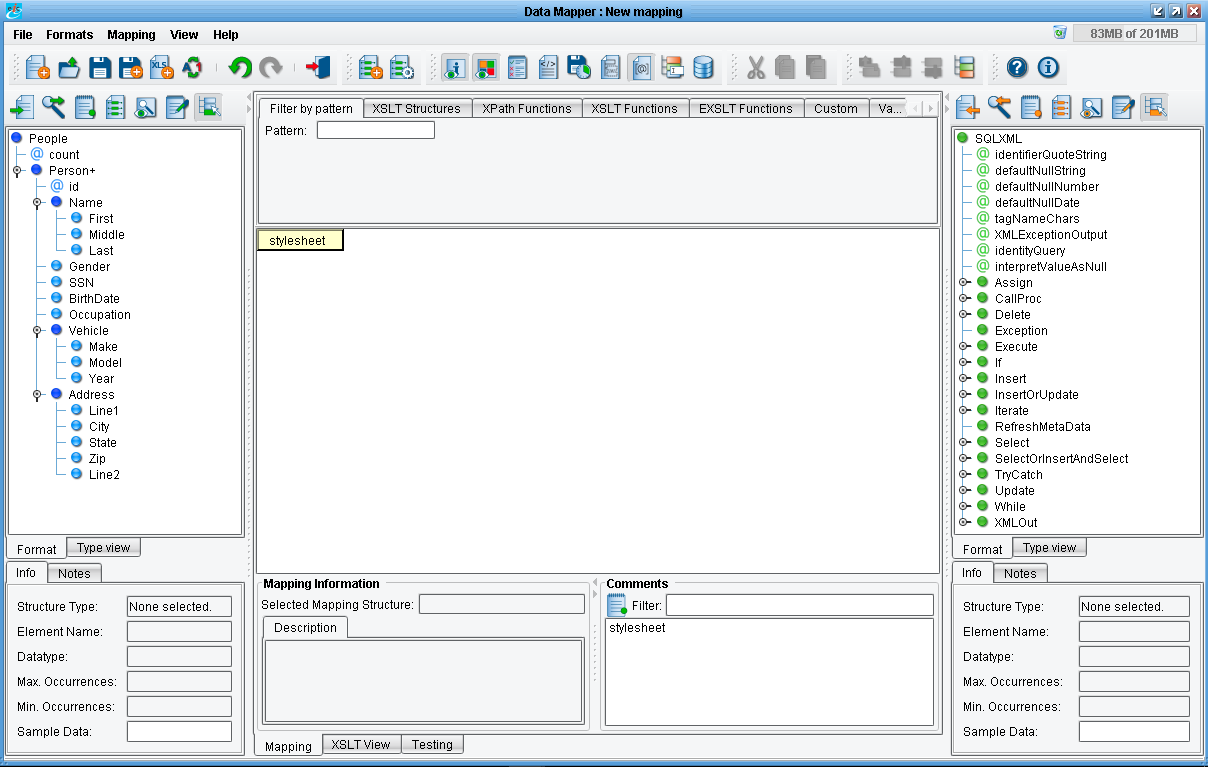This screenshot has height=767, width=1208.
Task: Expand the XMLOut node
Action: [964, 523]
